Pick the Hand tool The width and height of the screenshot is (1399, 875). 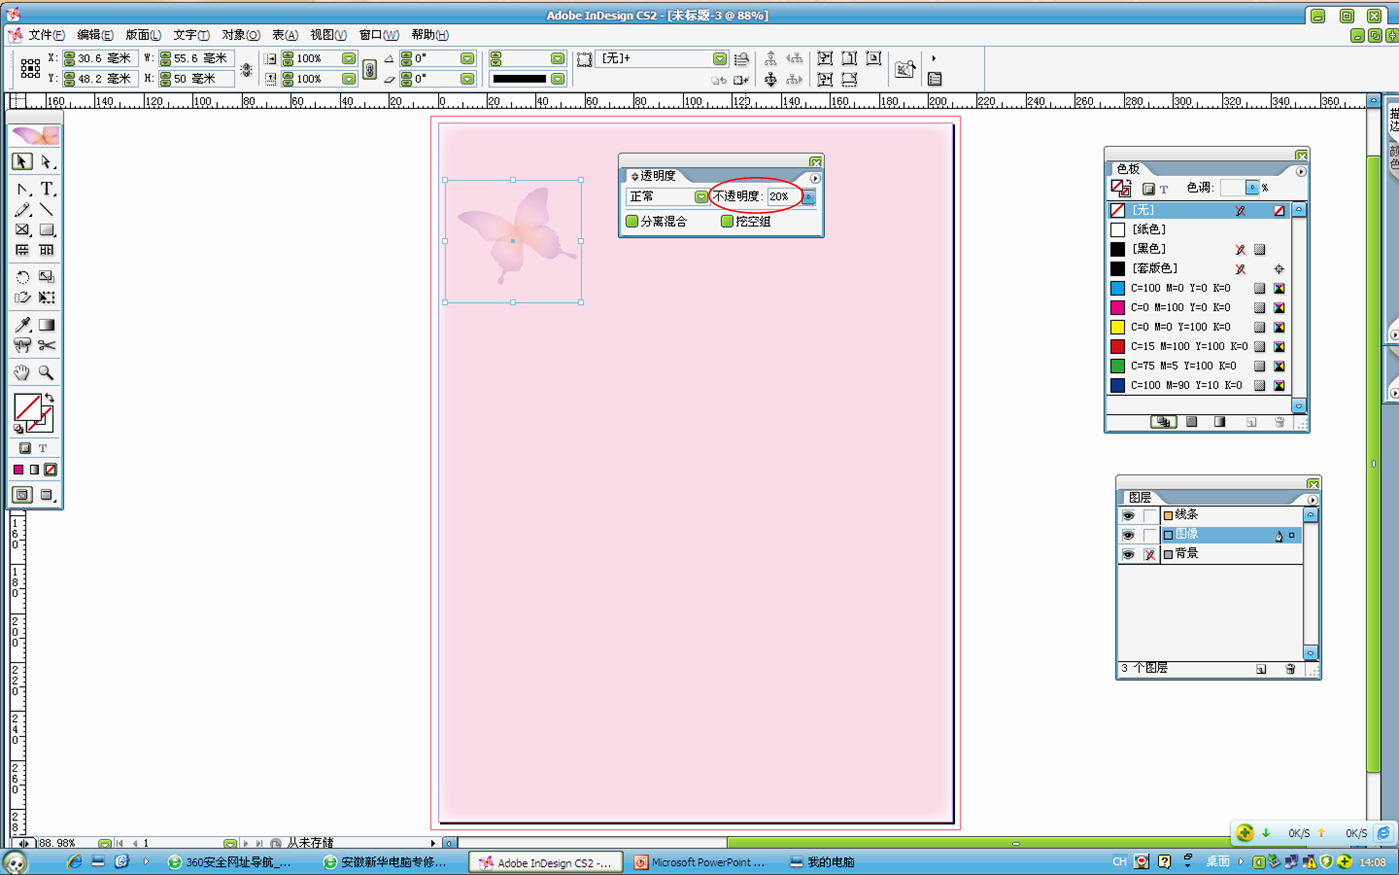[22, 372]
